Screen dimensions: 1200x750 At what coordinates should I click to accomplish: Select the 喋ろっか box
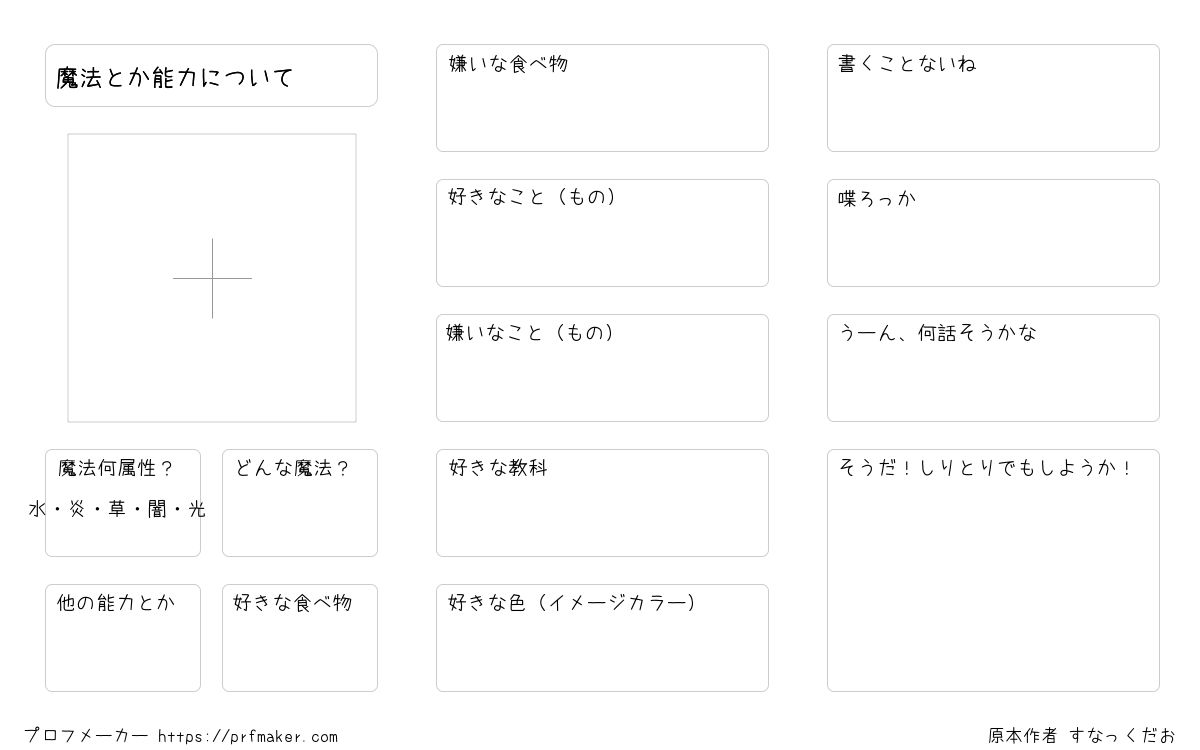993,233
